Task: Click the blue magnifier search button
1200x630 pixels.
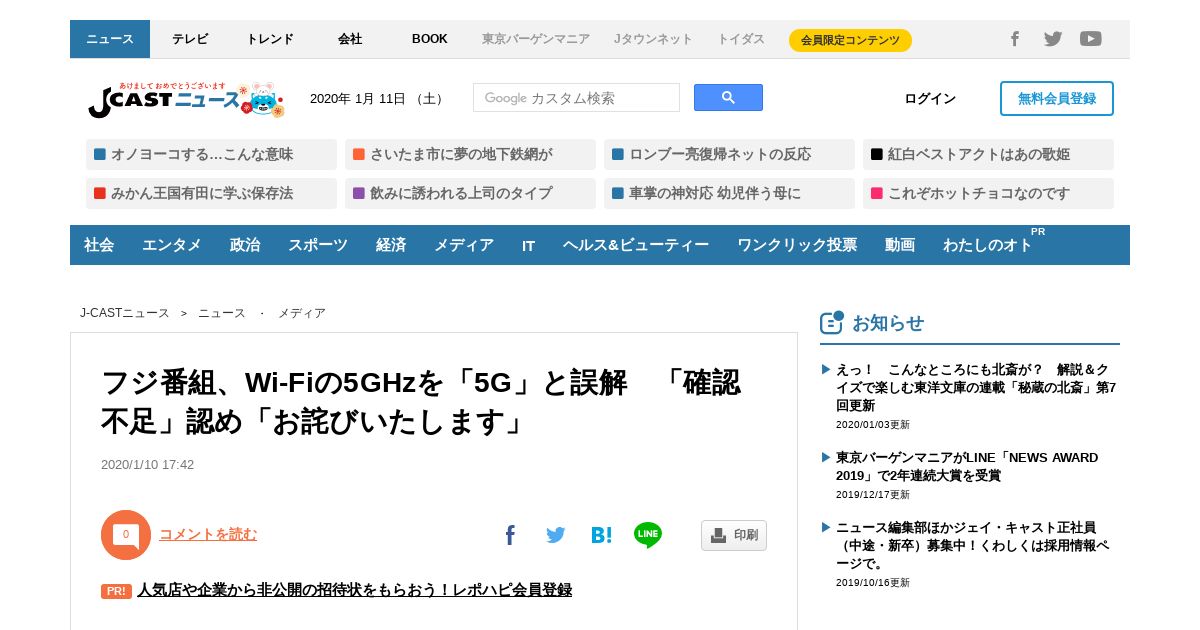Action: 728,98
